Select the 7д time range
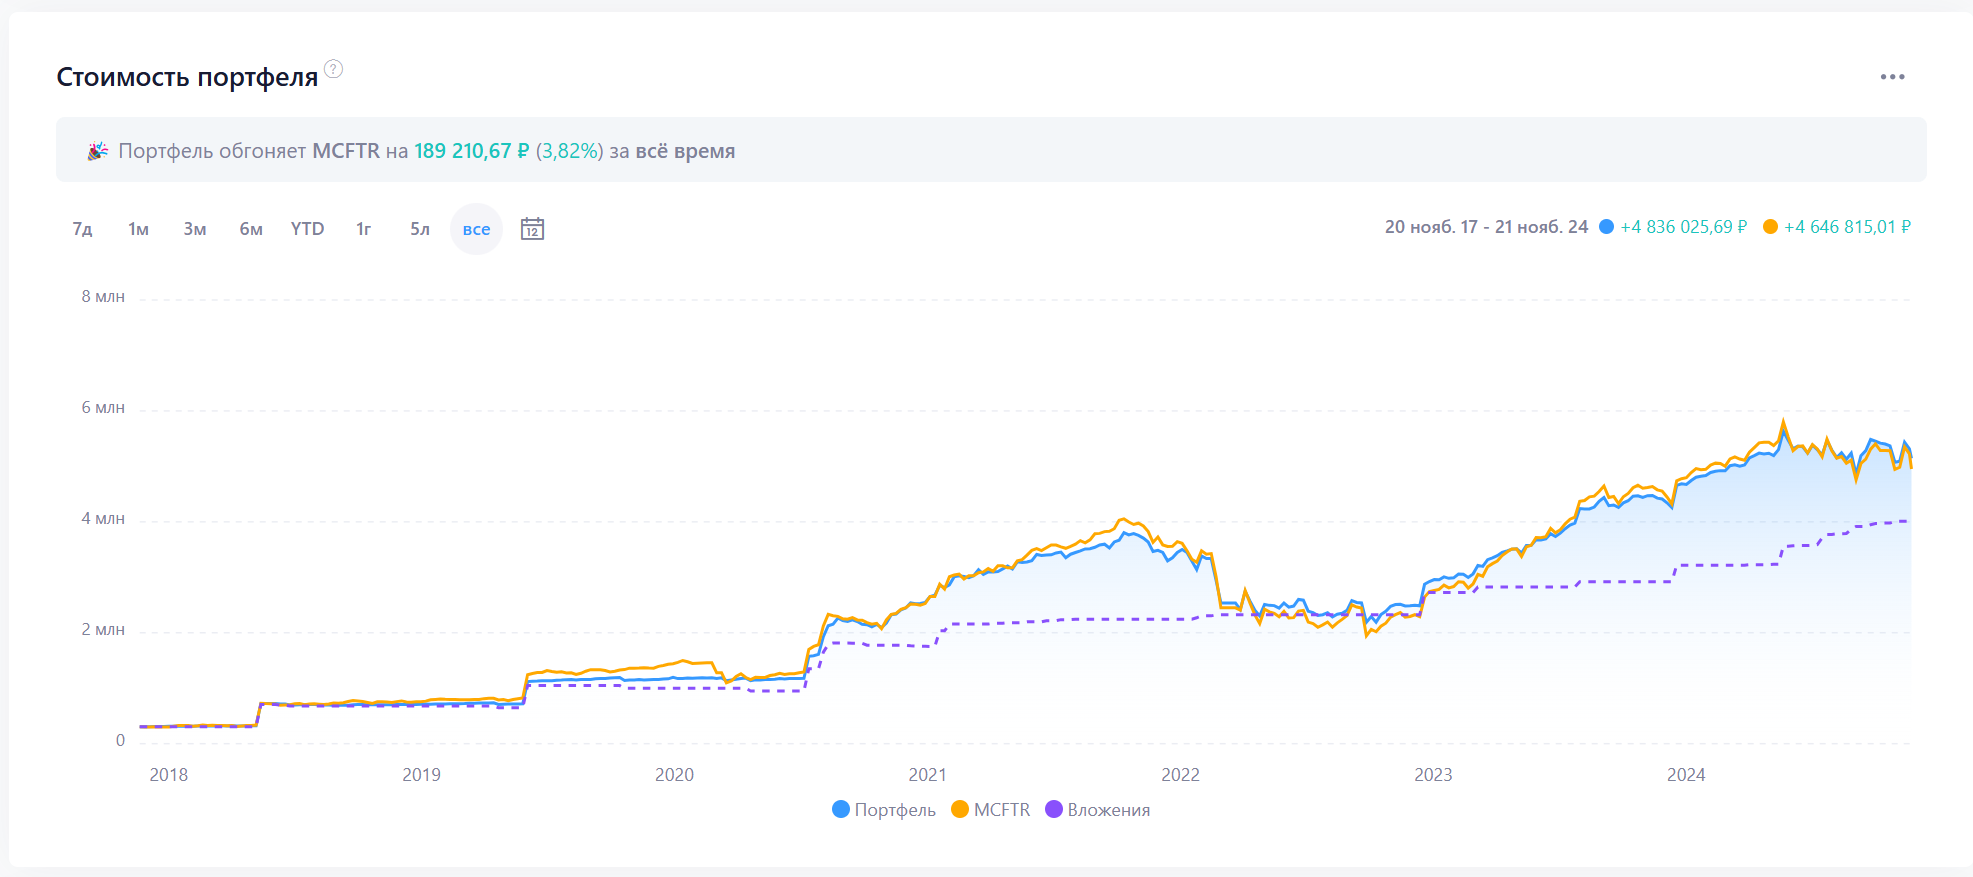Viewport: 1973px width, 877px height. [82, 229]
